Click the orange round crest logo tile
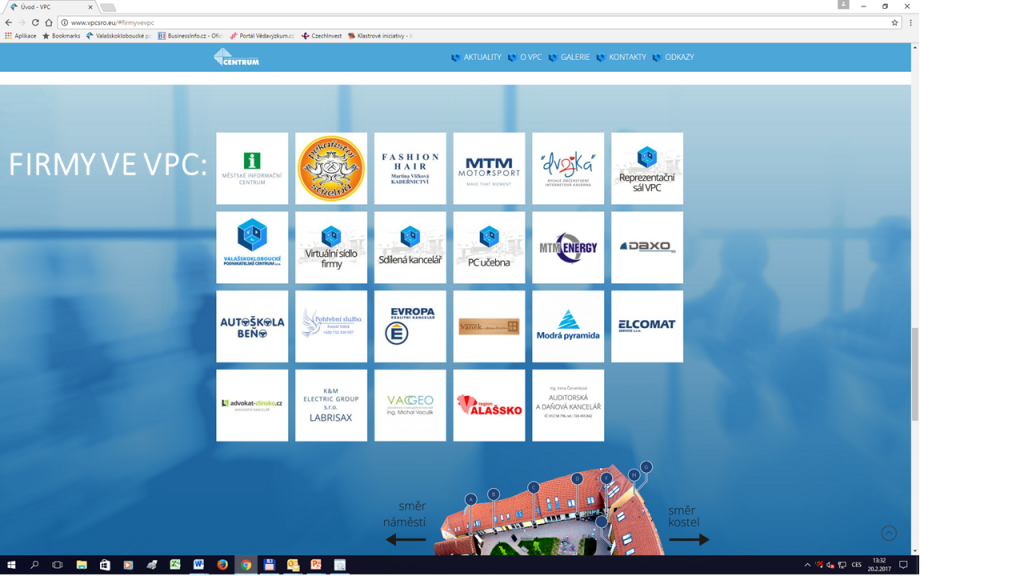The image size is (1024, 576). pyautogui.click(x=331, y=168)
